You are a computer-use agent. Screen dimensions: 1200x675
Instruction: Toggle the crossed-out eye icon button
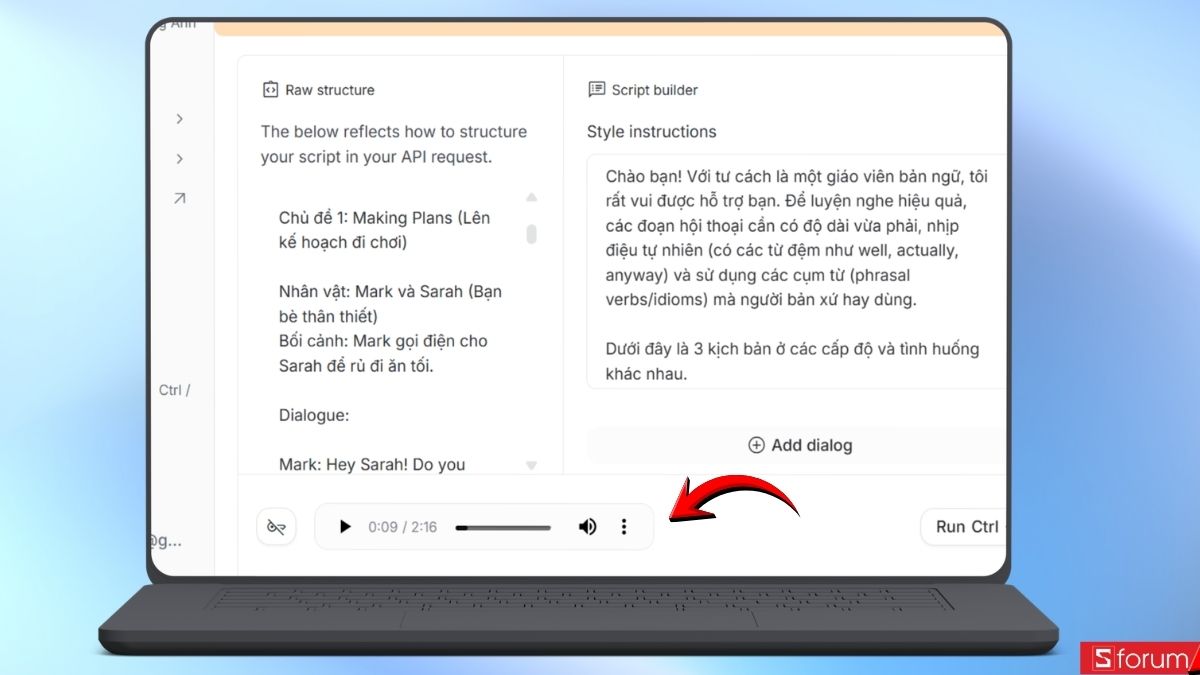click(x=276, y=527)
